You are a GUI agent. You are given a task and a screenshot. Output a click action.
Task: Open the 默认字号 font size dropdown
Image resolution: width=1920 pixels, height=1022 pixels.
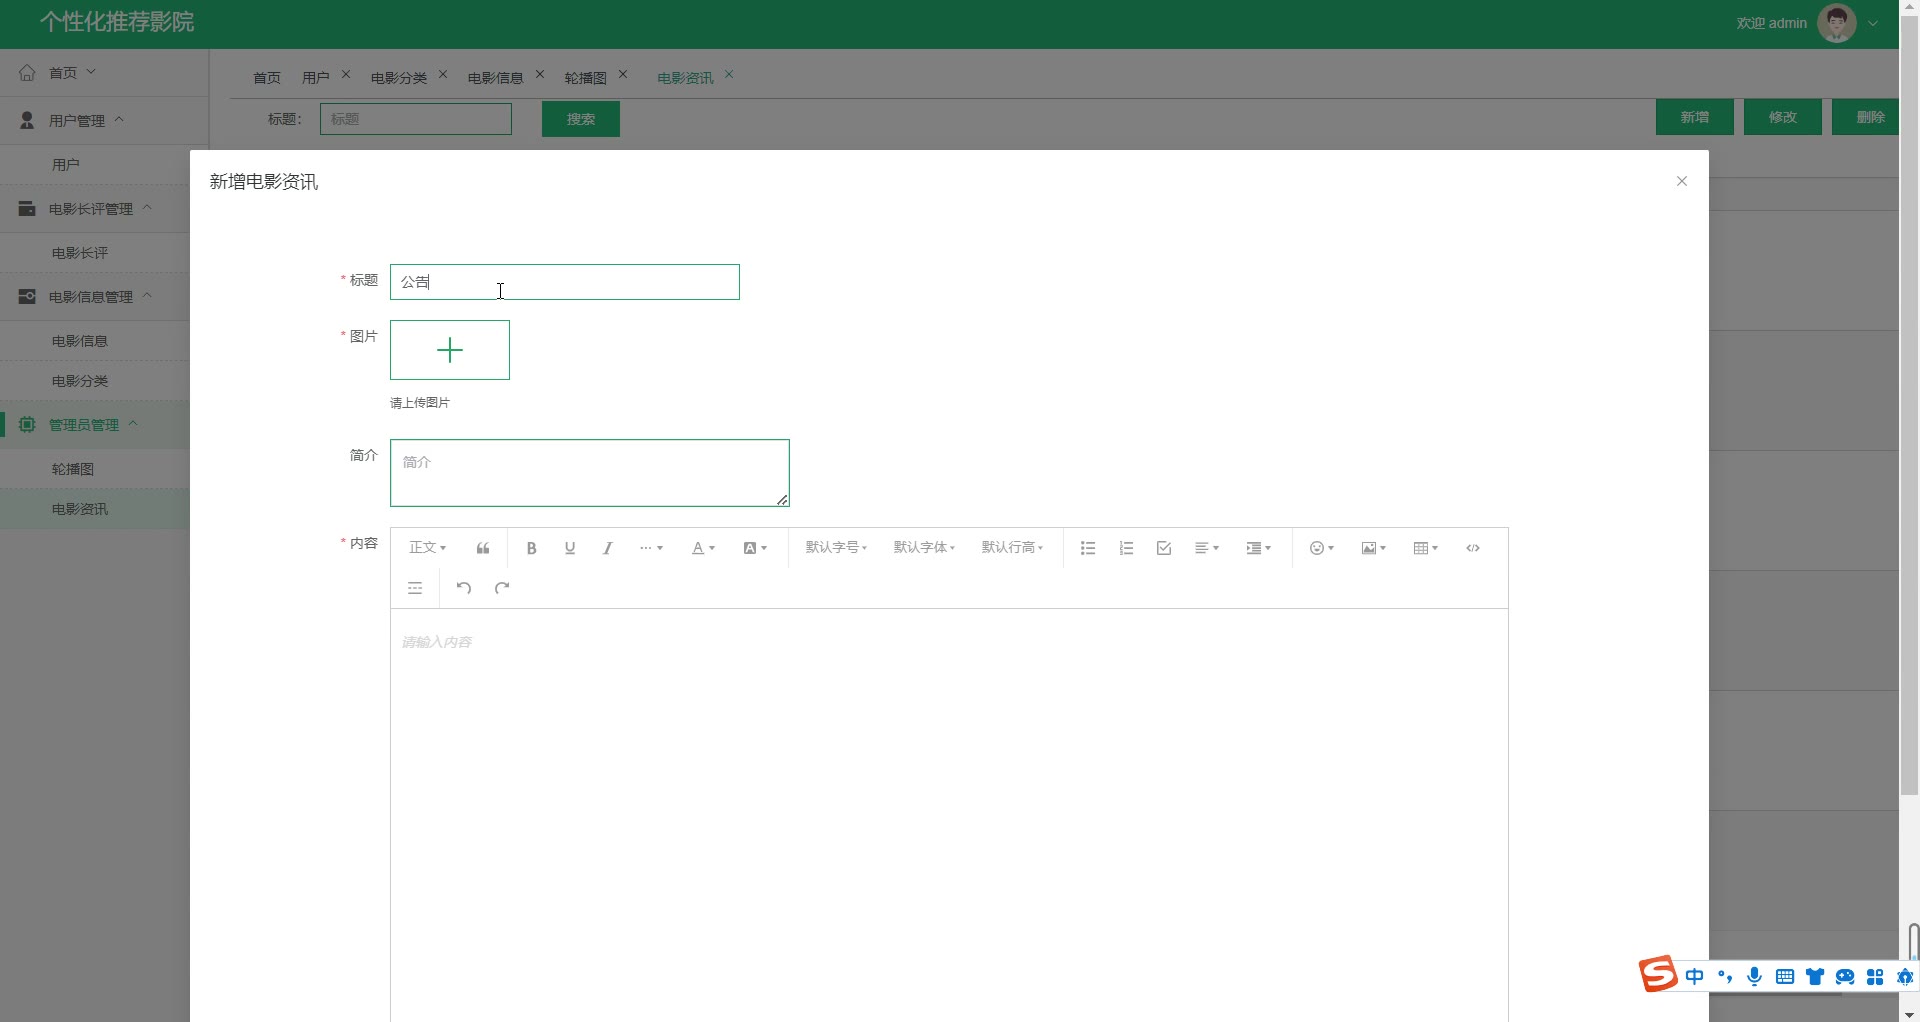[x=837, y=548]
